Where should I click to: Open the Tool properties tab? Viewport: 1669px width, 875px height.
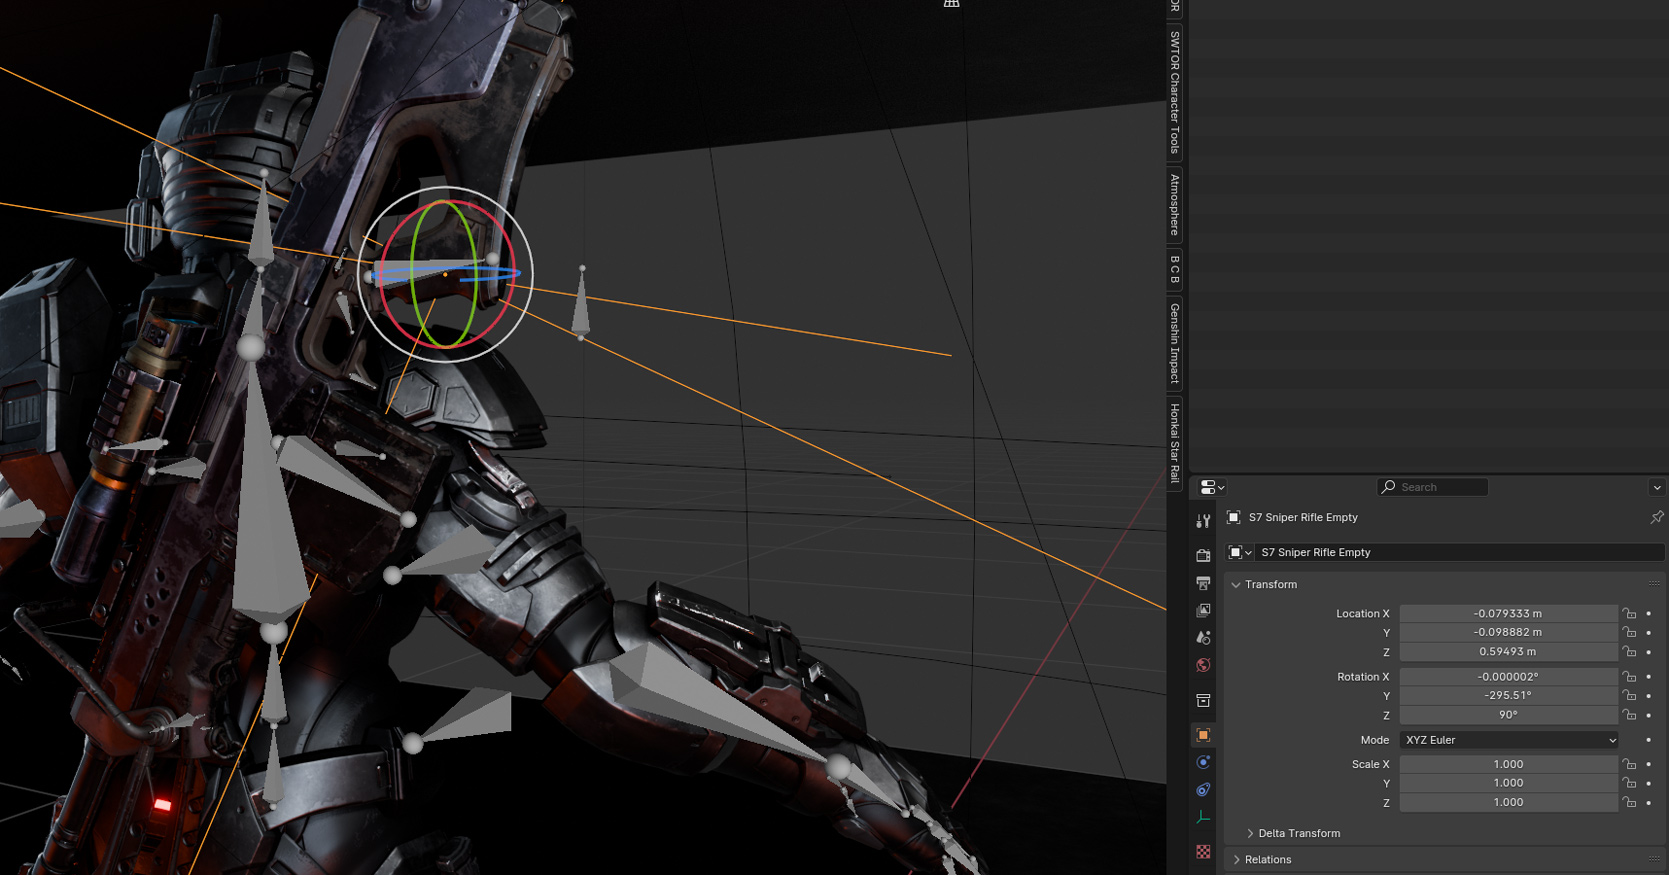tap(1203, 521)
